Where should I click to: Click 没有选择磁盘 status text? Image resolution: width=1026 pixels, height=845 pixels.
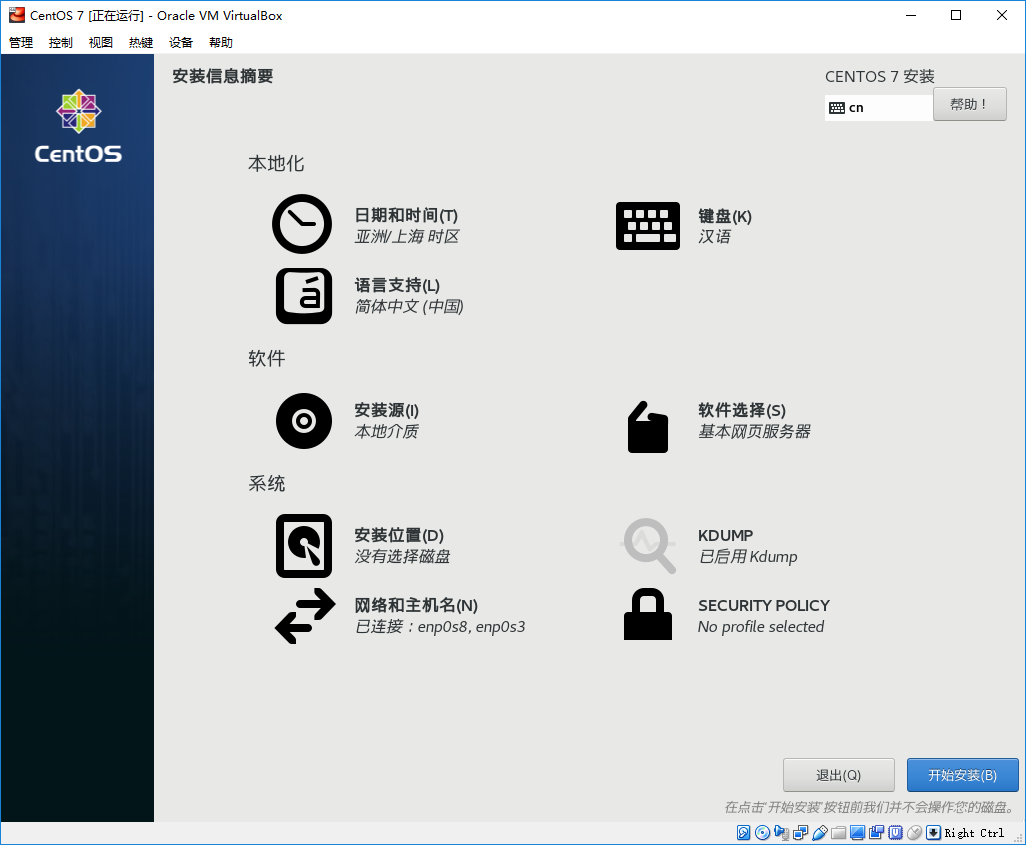coord(402,556)
